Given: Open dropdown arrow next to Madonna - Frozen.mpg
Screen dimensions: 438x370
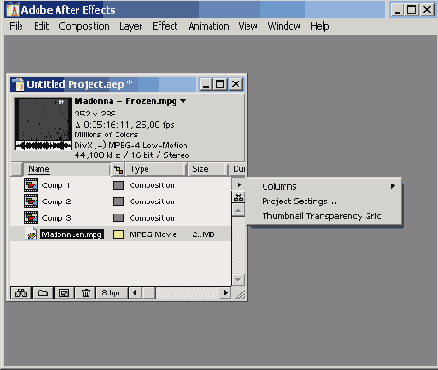Looking at the screenshot, I should [x=183, y=101].
